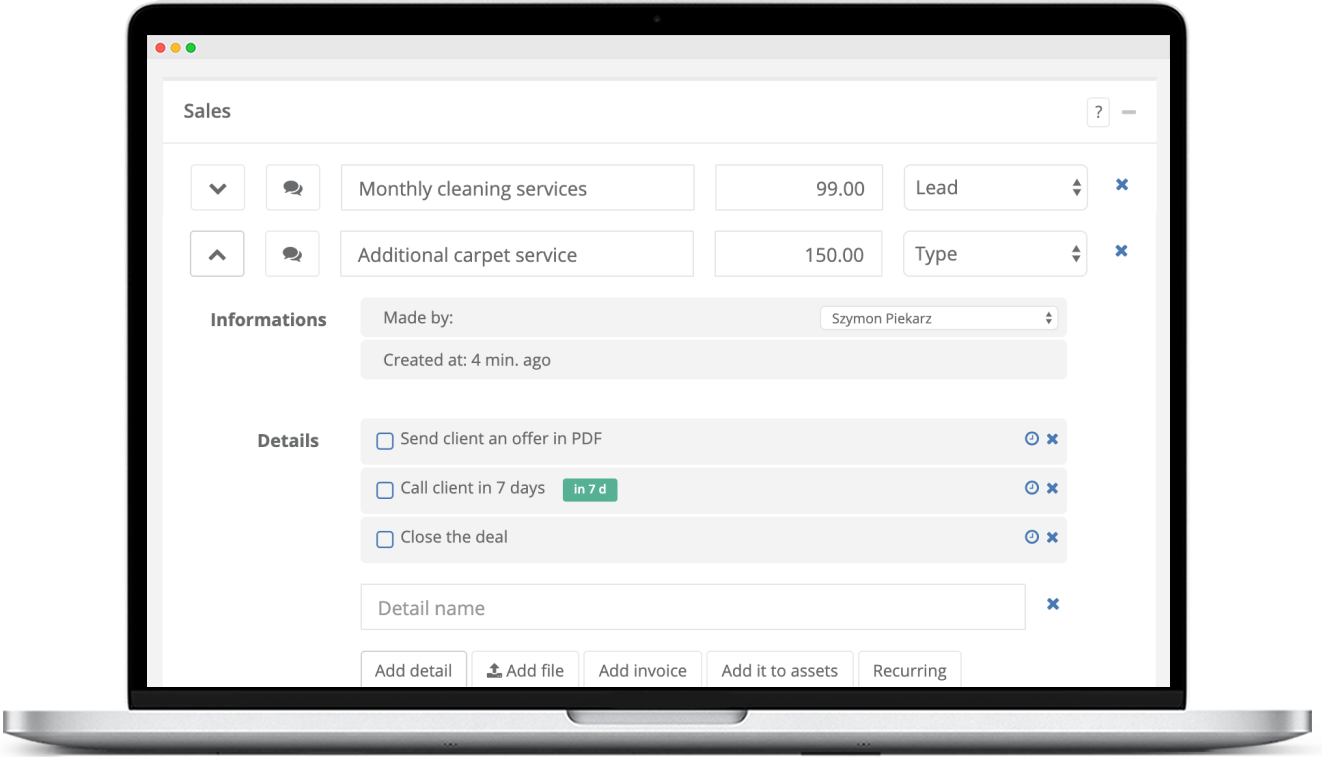Set a reminder clock for Close the deal
The height and width of the screenshot is (757, 1322).
pos(1032,537)
